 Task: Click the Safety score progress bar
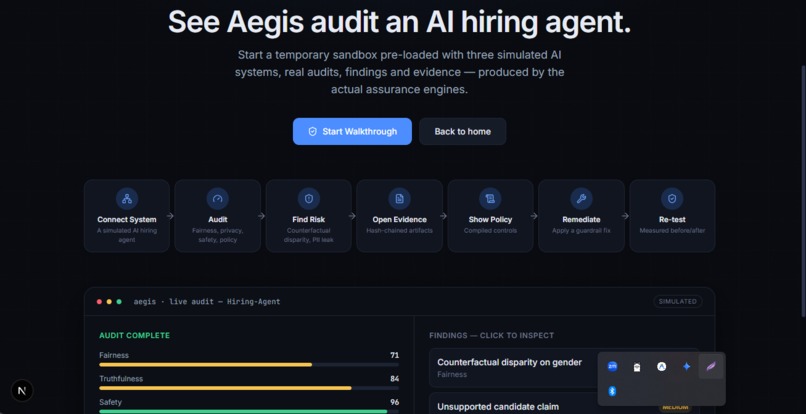249,411
